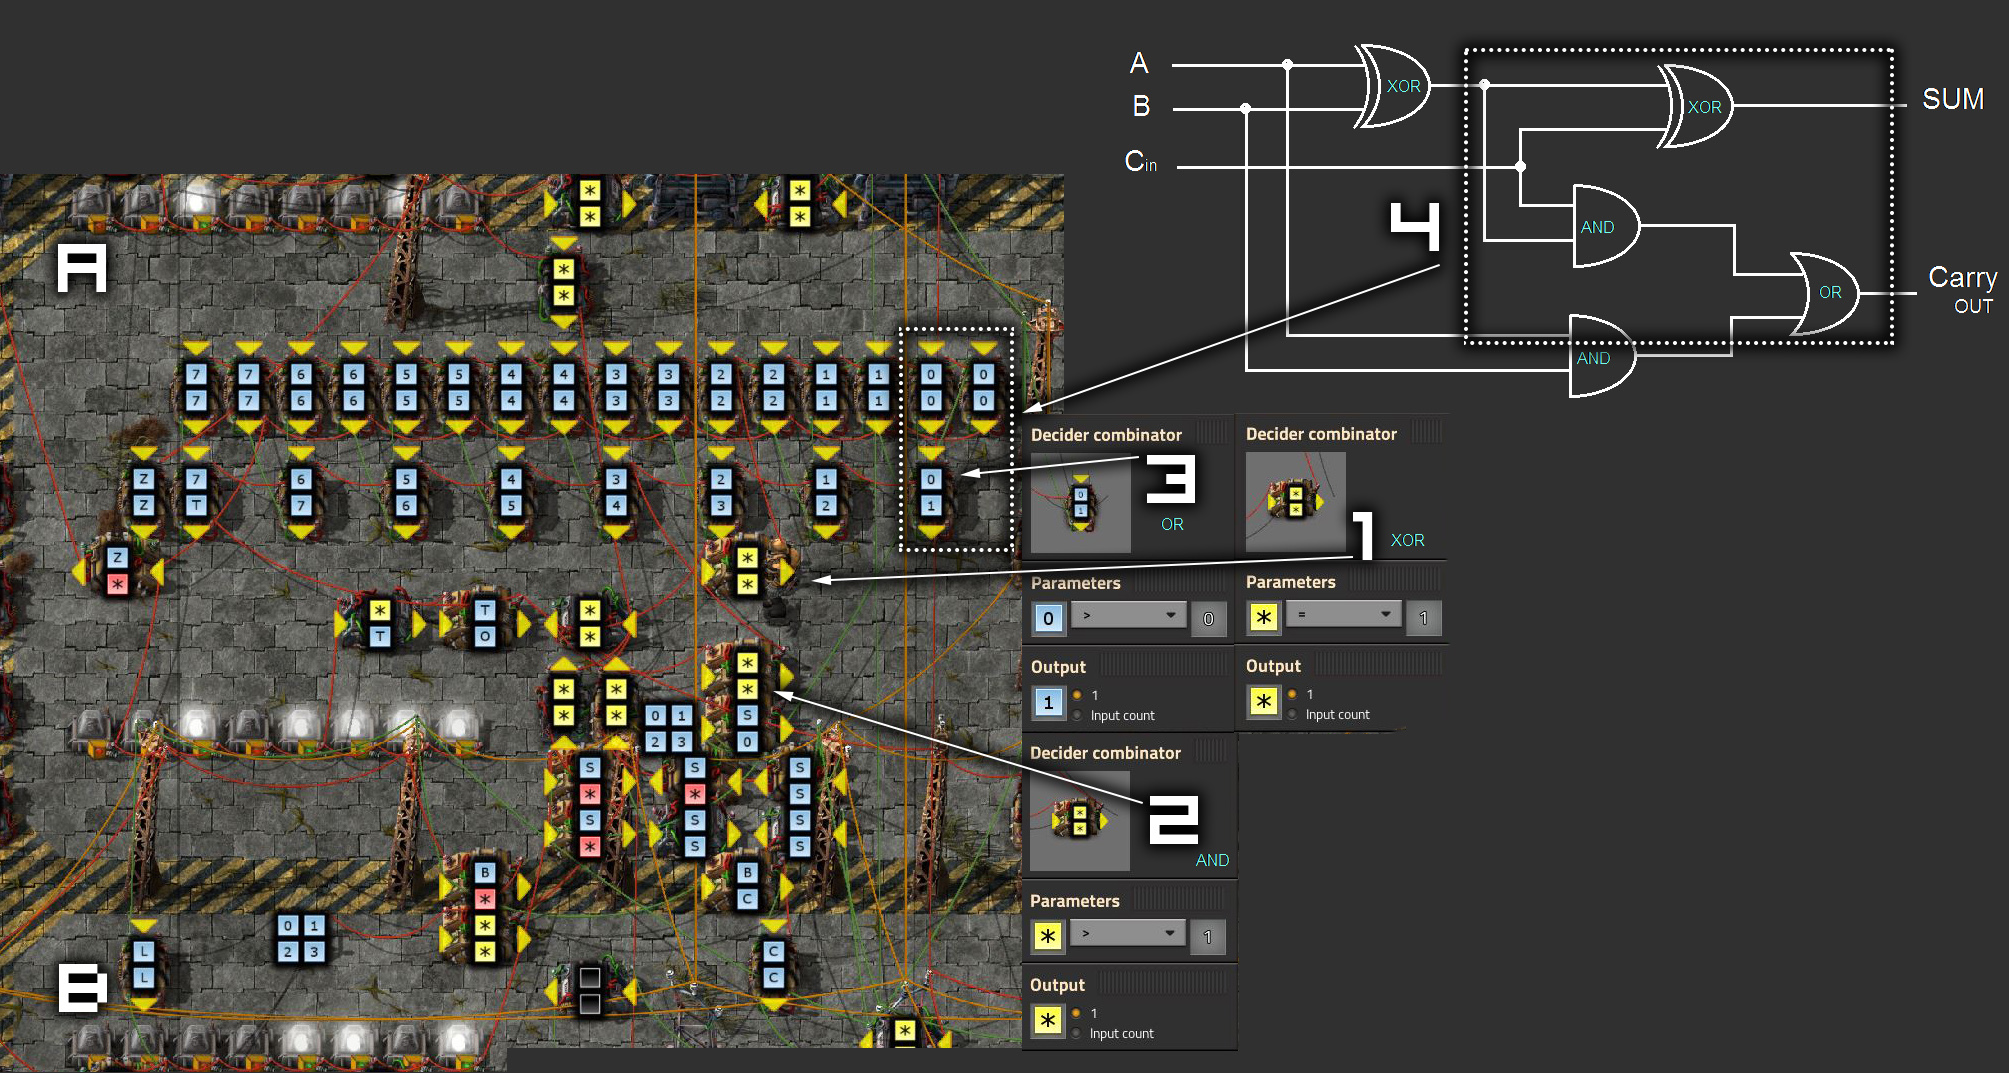
Task: Edit the constant '0' field in OR panel
Action: tap(1208, 619)
